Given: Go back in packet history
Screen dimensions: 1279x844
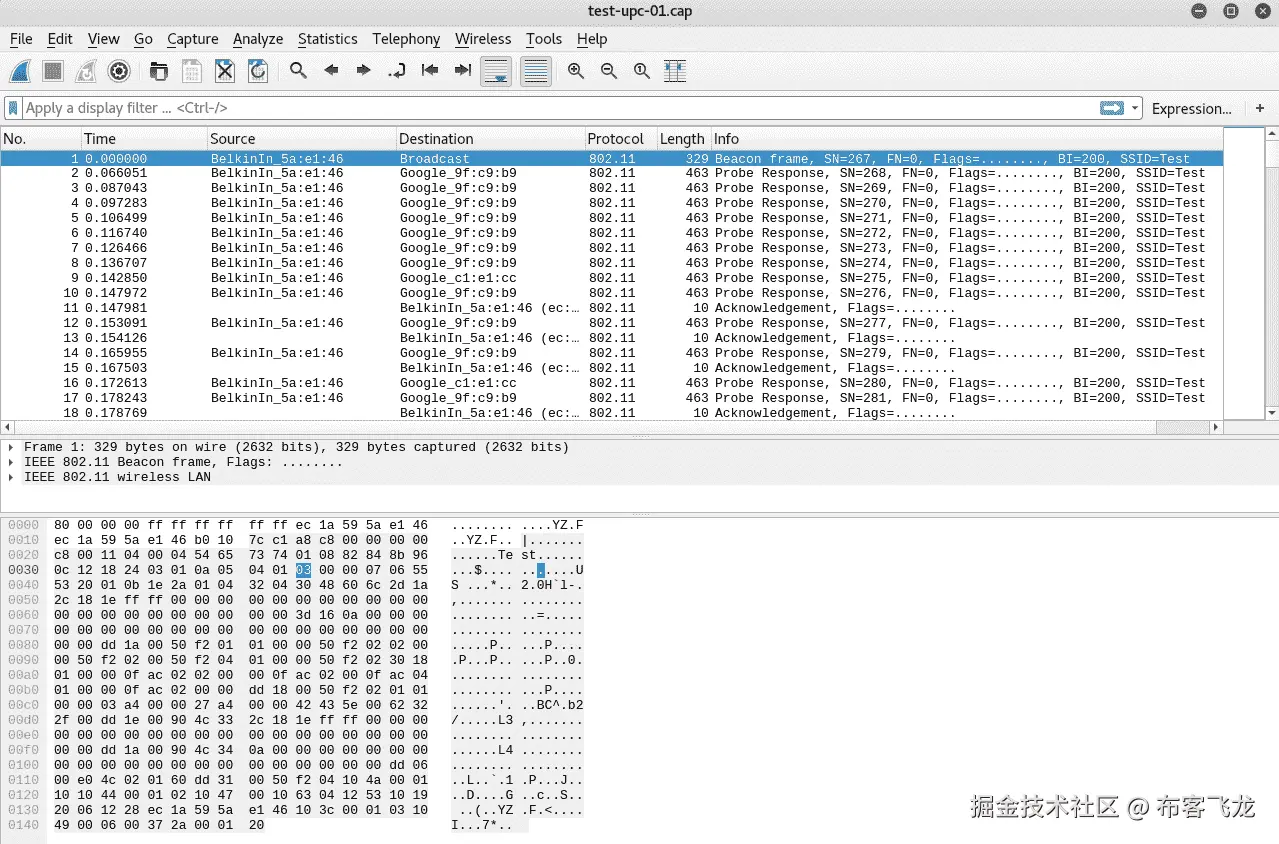Looking at the screenshot, I should click(331, 71).
